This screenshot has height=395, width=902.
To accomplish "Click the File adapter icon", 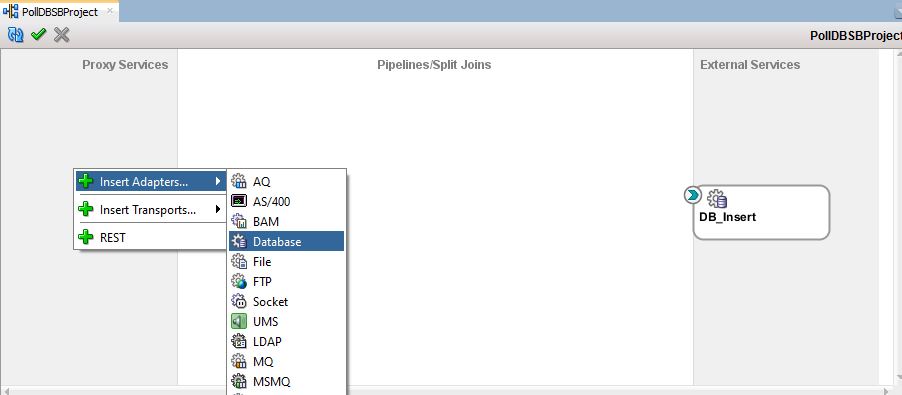I will click(239, 262).
